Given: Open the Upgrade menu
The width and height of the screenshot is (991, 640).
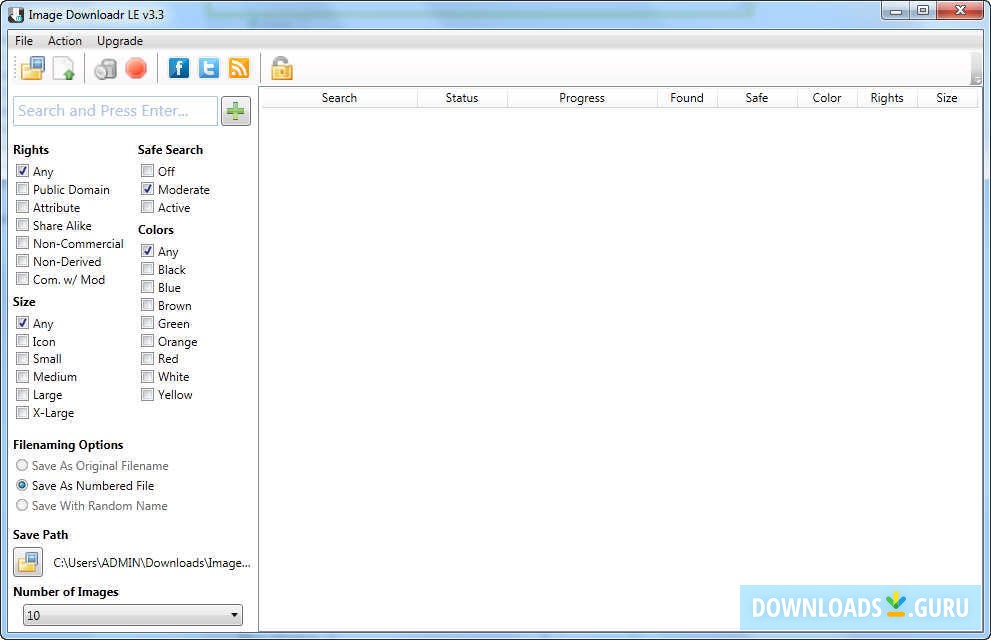Looking at the screenshot, I should click(x=119, y=40).
